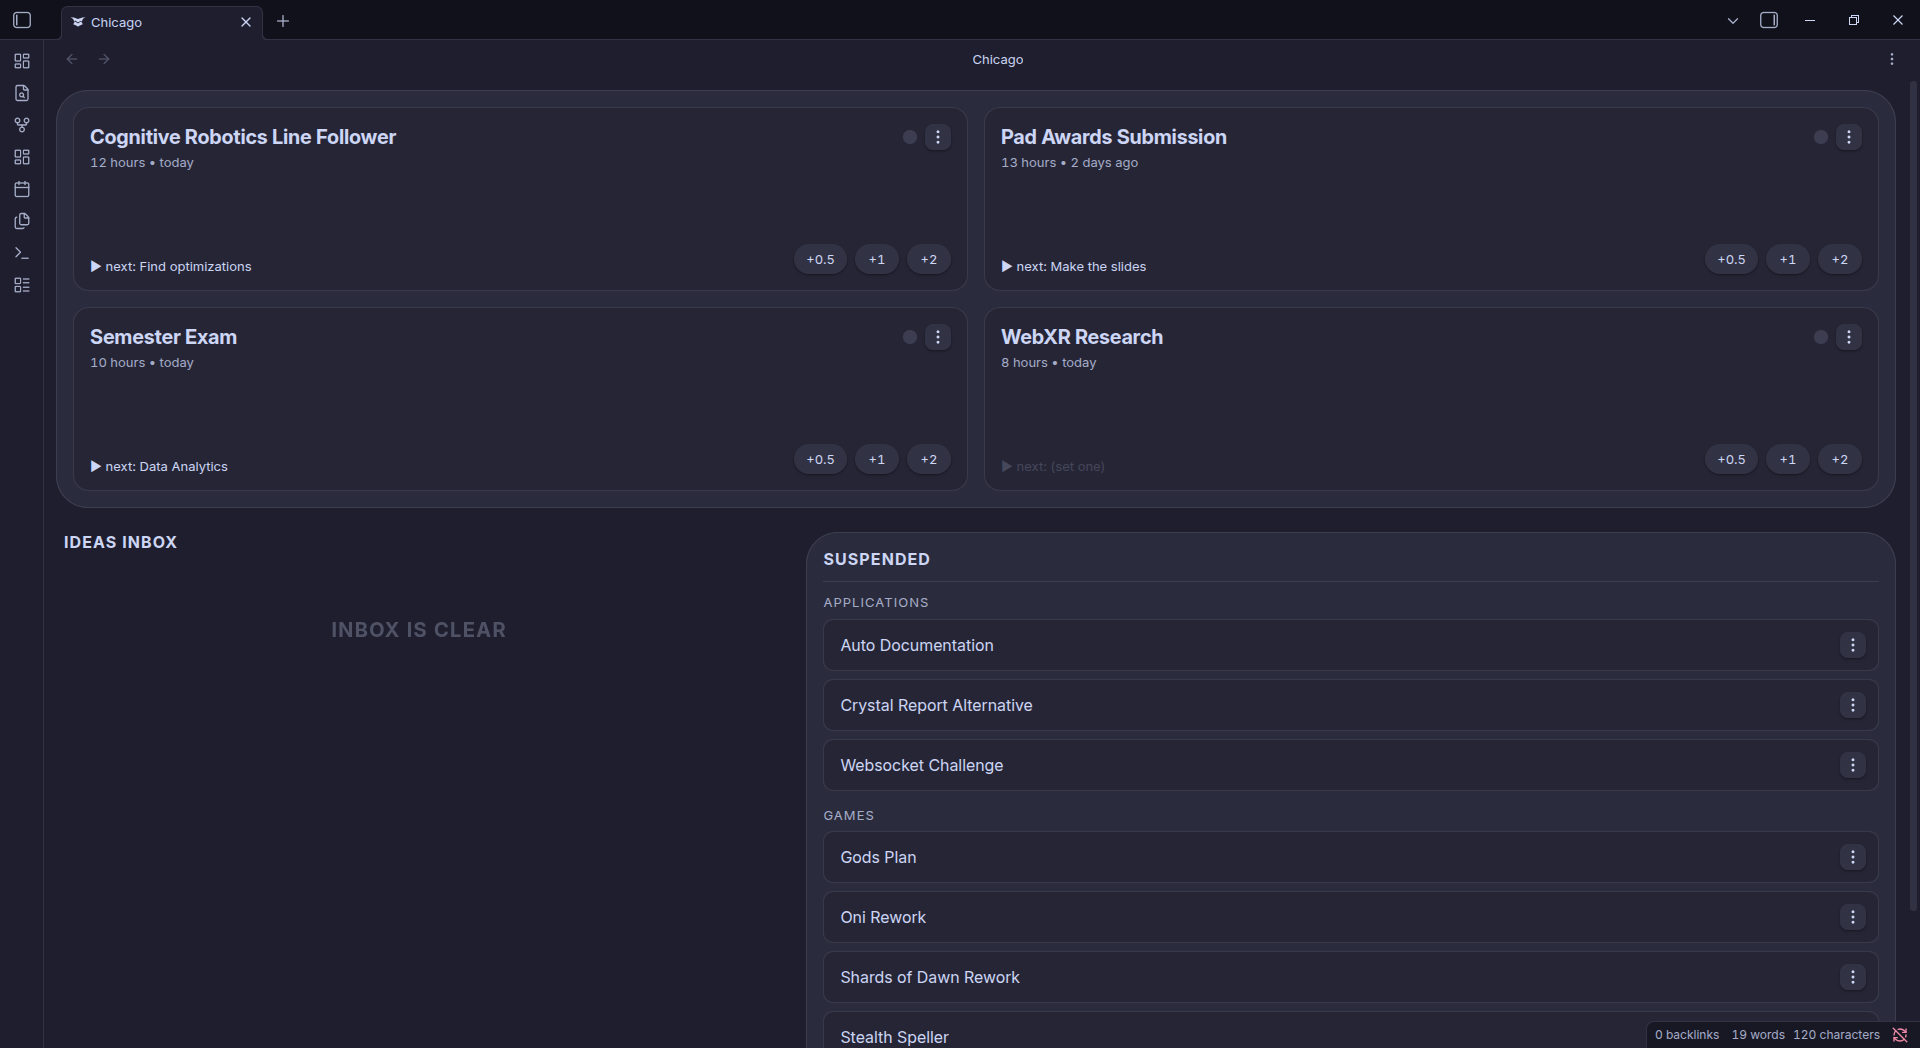1920x1048 pixels.
Task: Click '0 backlinks' in the status bar
Action: [1687, 1035]
